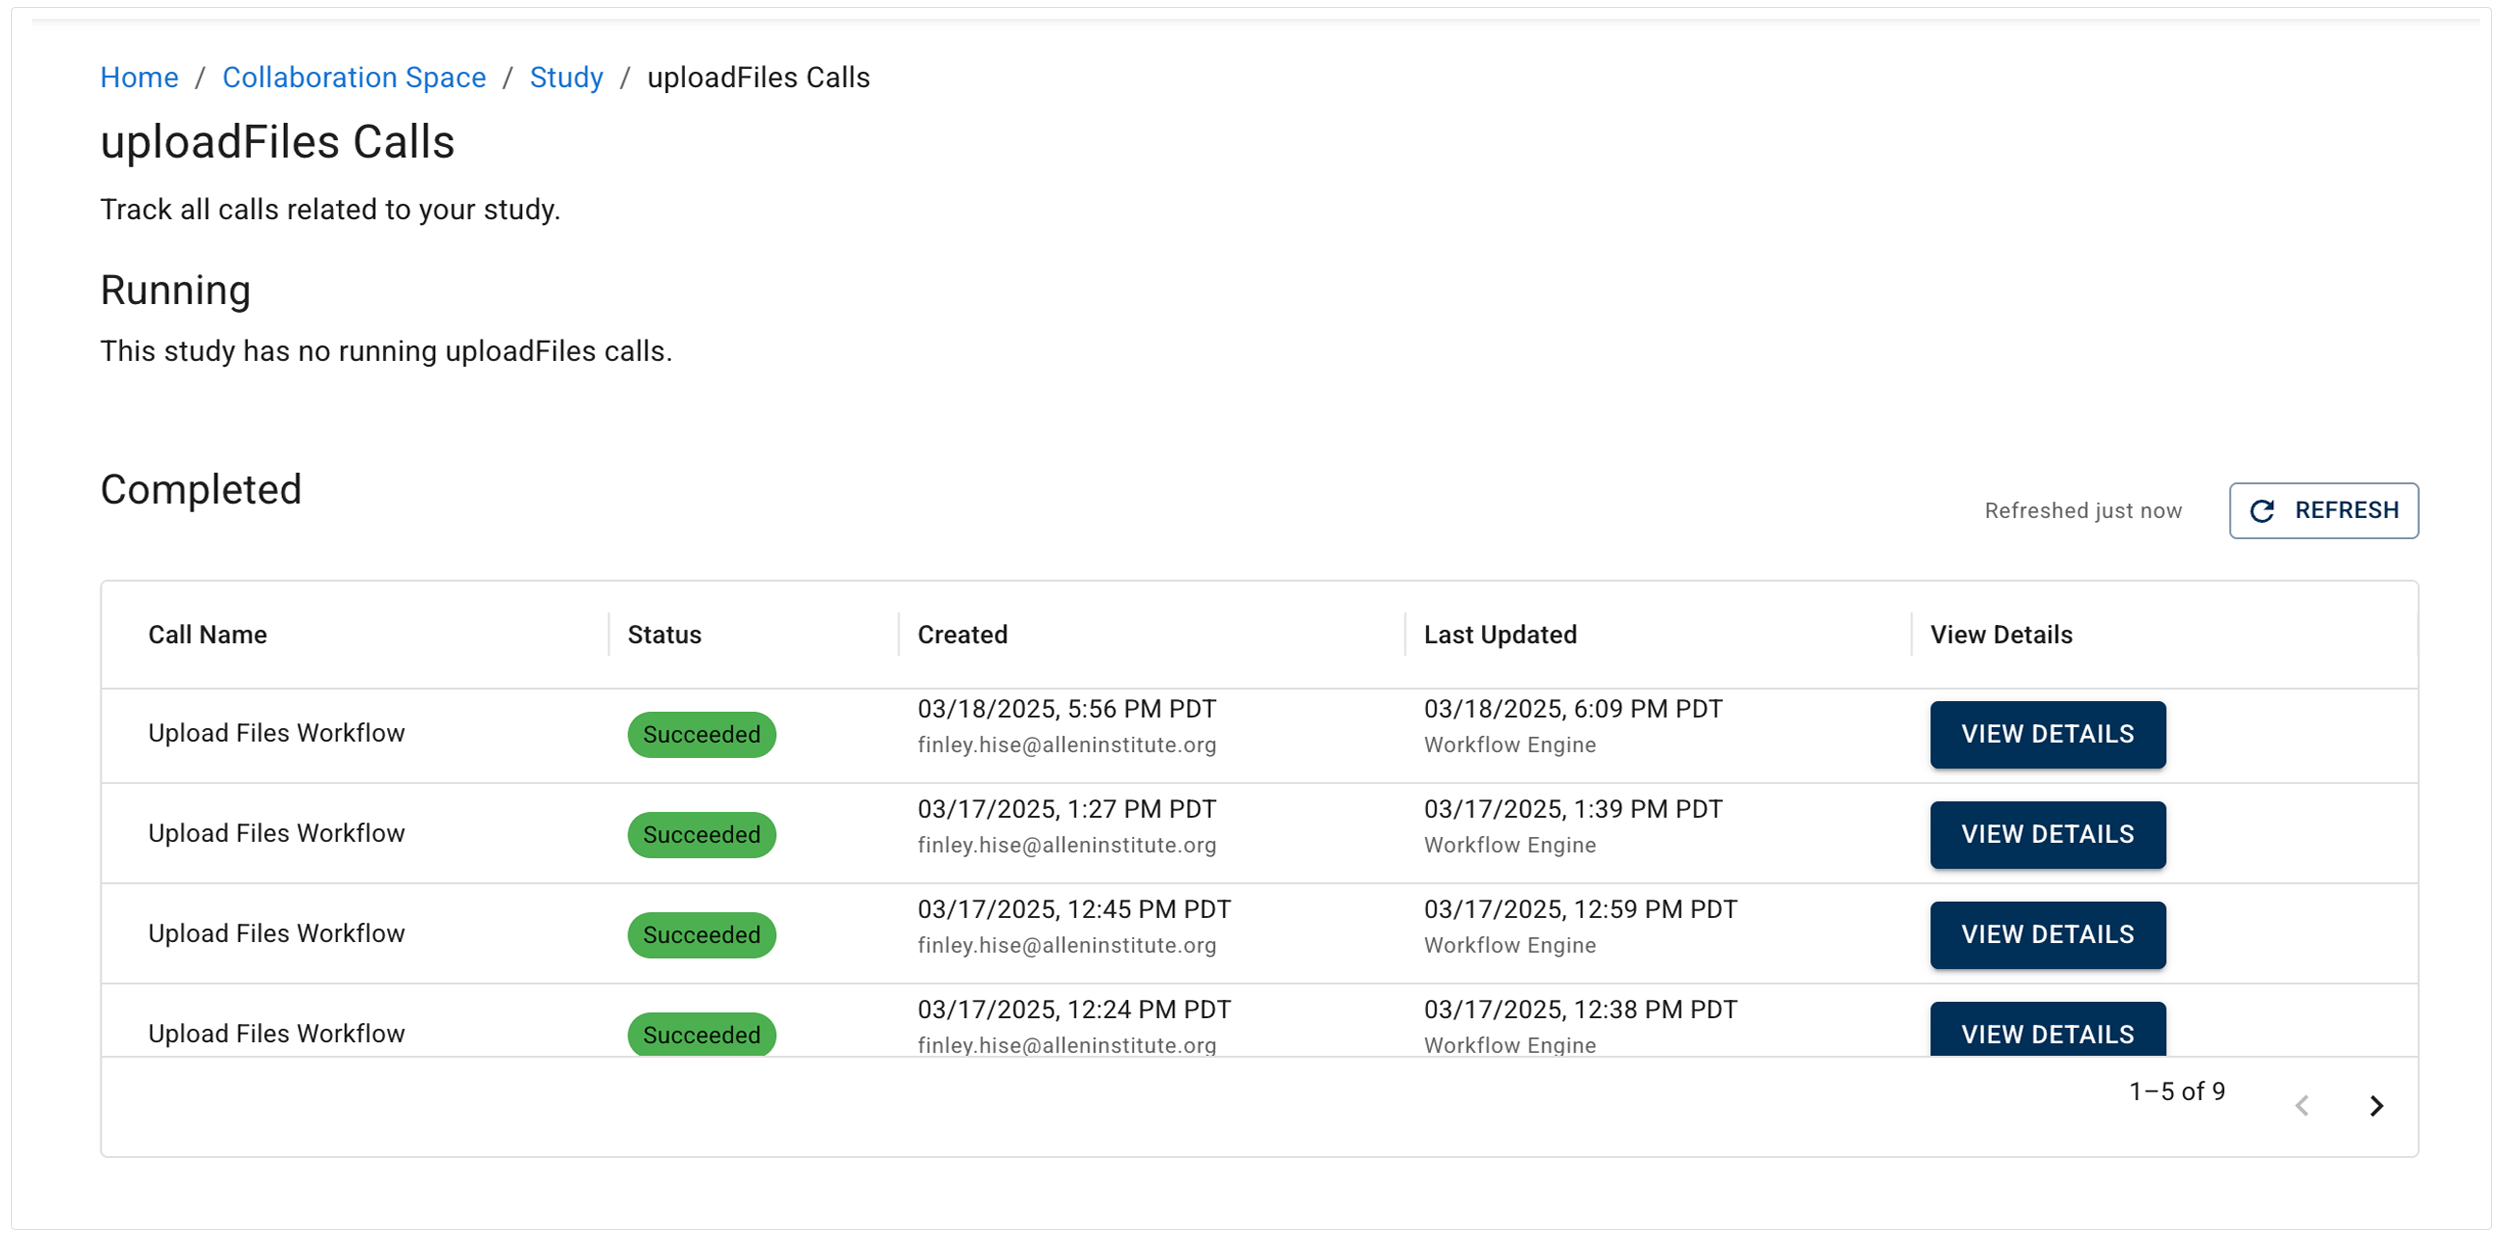View details for the 12:45 PM call

click(x=2047, y=934)
